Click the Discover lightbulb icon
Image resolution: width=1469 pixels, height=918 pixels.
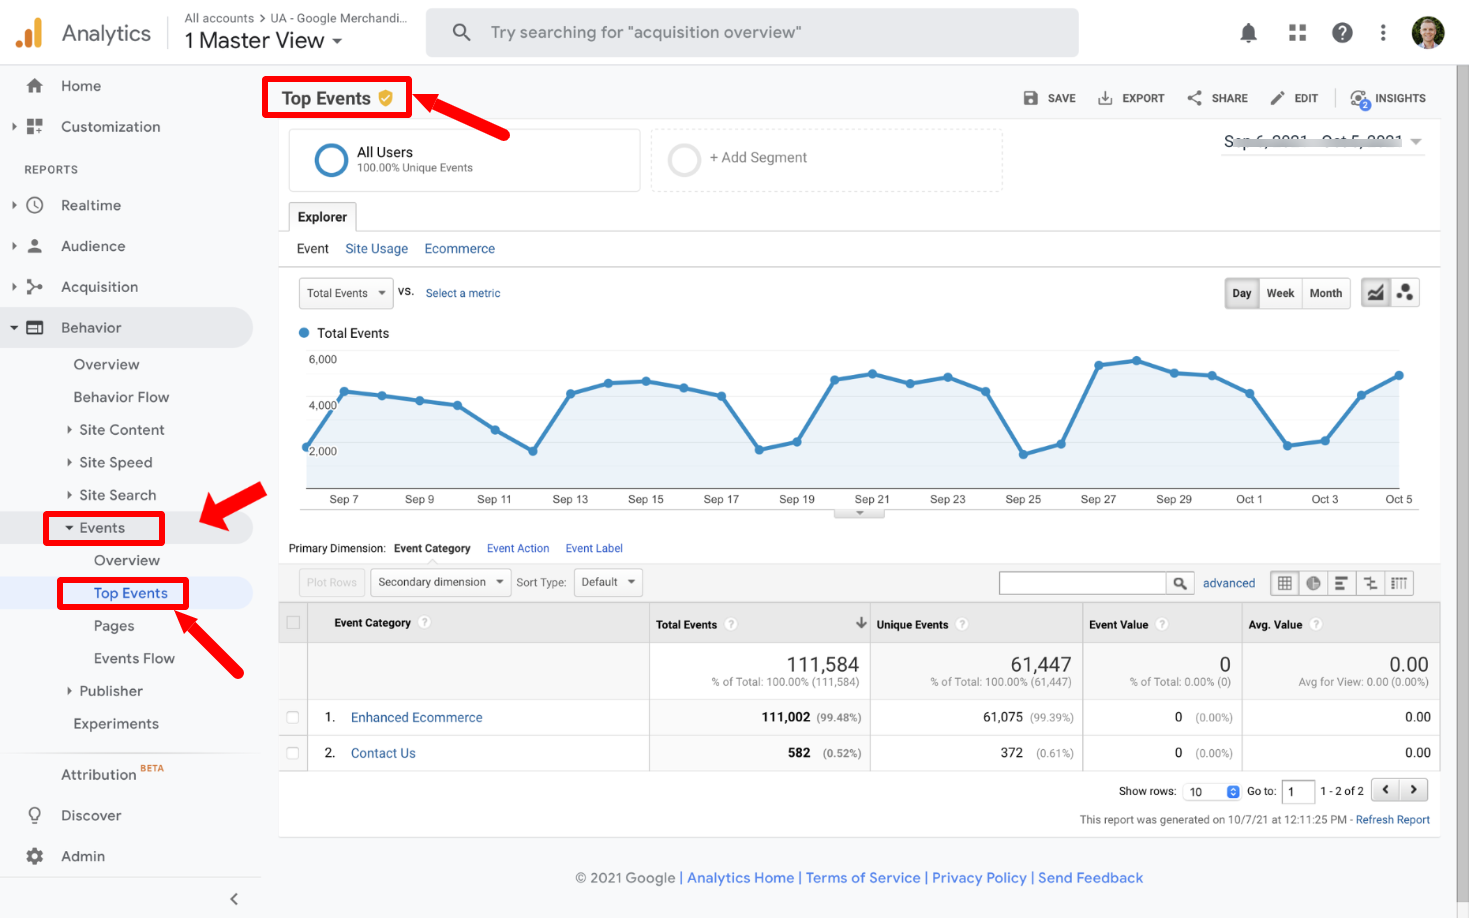click(x=35, y=815)
